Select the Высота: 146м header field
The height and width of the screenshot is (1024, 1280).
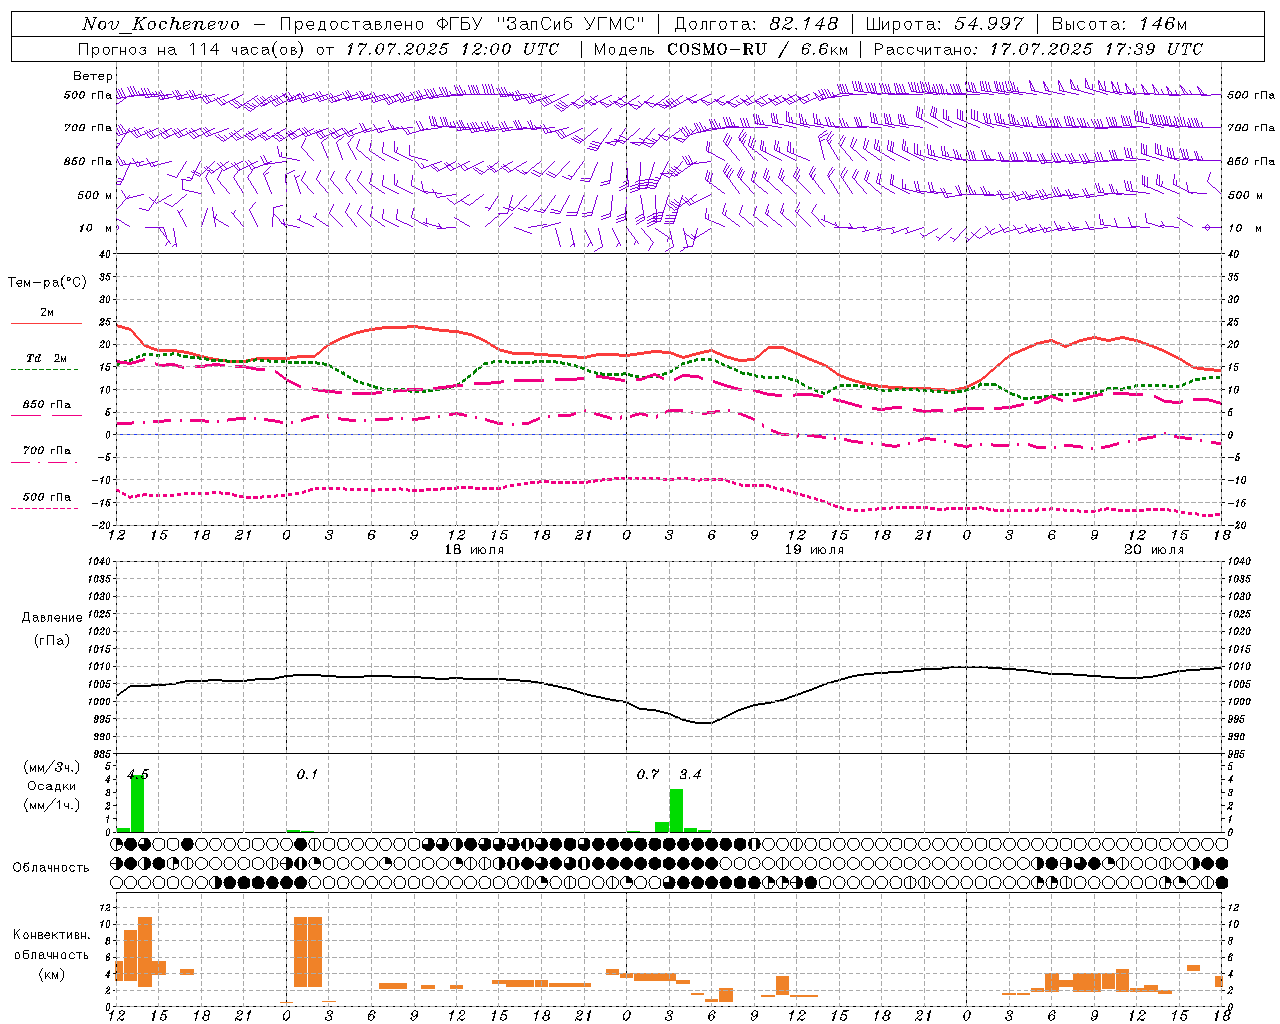[x=1119, y=24]
